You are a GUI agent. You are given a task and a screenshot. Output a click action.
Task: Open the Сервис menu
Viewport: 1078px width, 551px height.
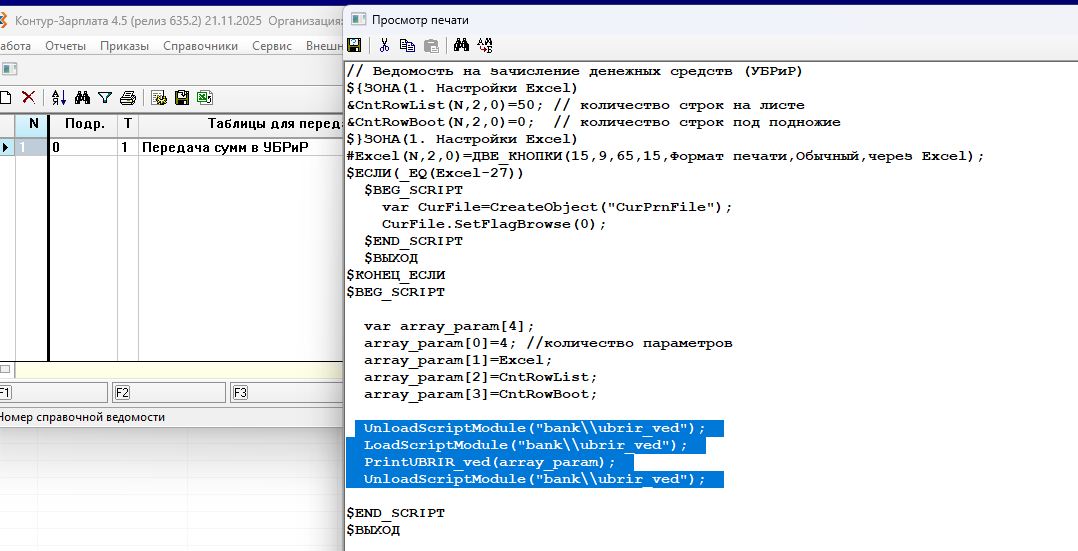(272, 46)
